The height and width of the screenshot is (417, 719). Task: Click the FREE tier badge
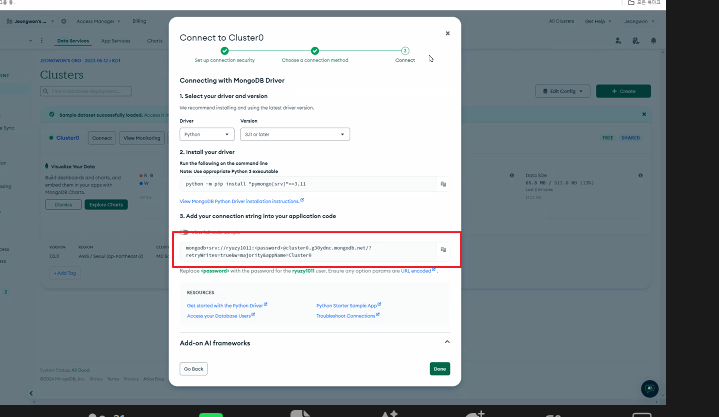[x=608, y=138]
